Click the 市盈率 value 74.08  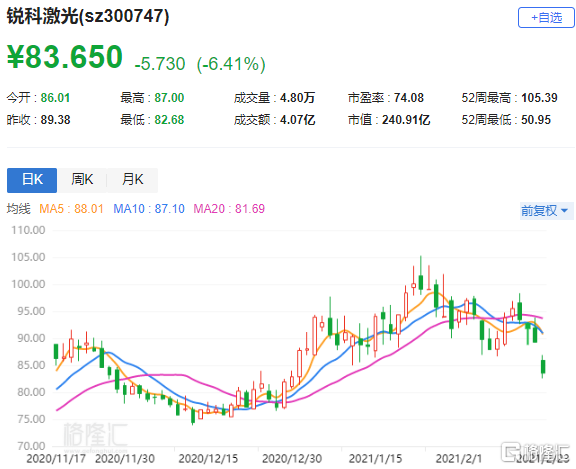pos(408,98)
